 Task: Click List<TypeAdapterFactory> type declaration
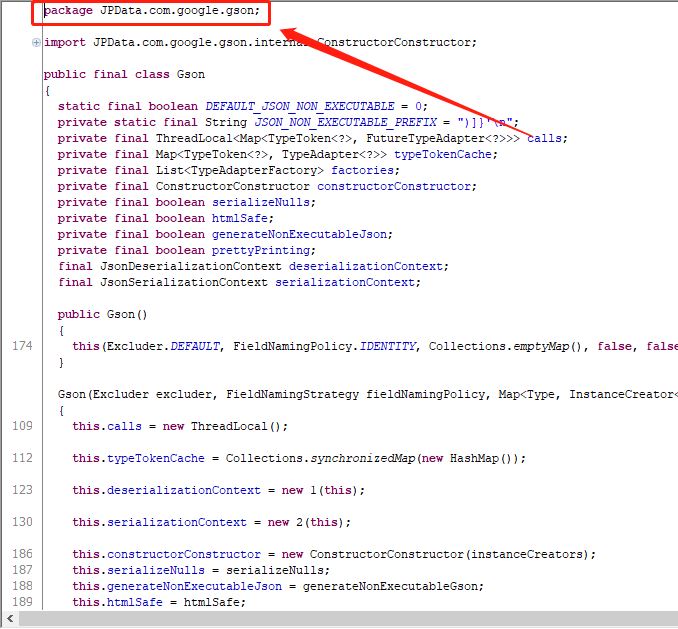point(240,170)
